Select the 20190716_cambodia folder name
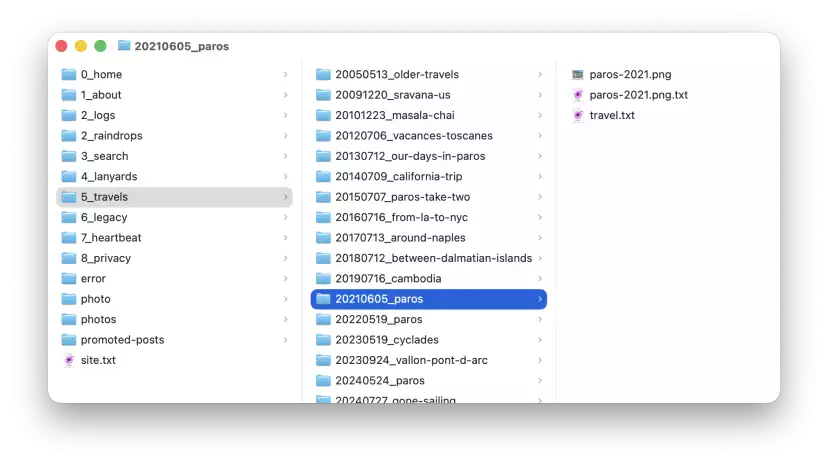The height and width of the screenshot is (466, 828). (x=388, y=278)
